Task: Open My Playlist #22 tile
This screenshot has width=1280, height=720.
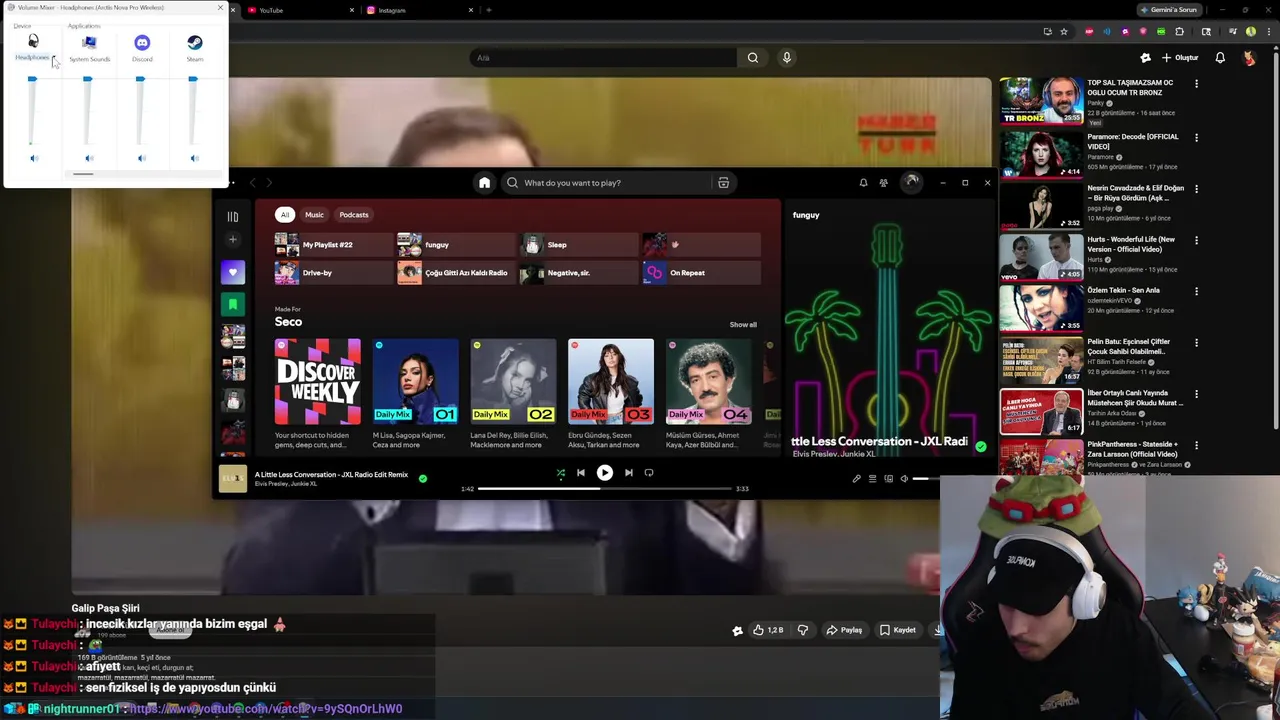Action: coord(334,245)
